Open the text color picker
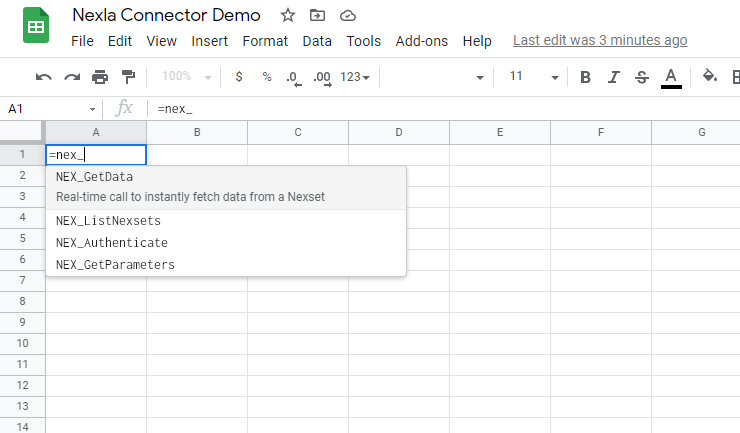740x433 pixels. [x=671, y=78]
